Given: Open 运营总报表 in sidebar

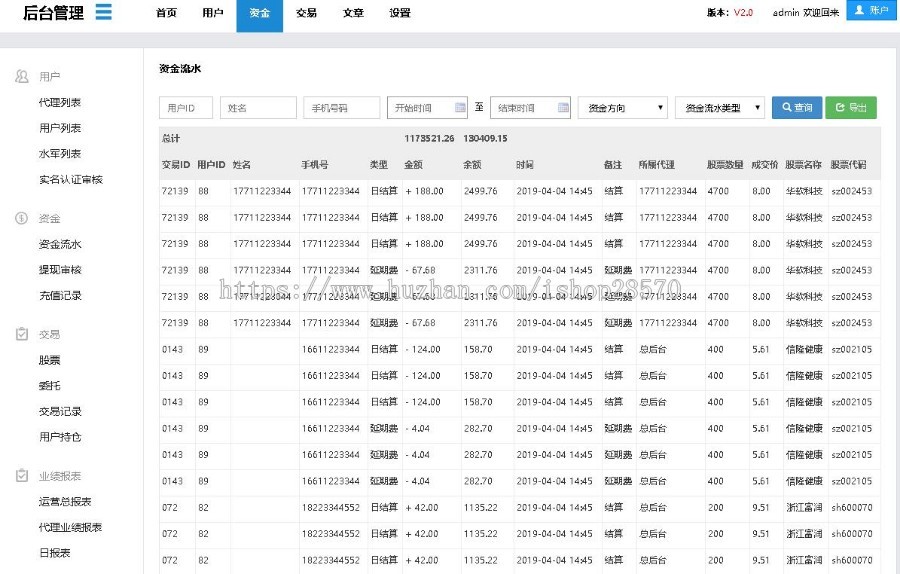Looking at the screenshot, I should click(x=65, y=502).
